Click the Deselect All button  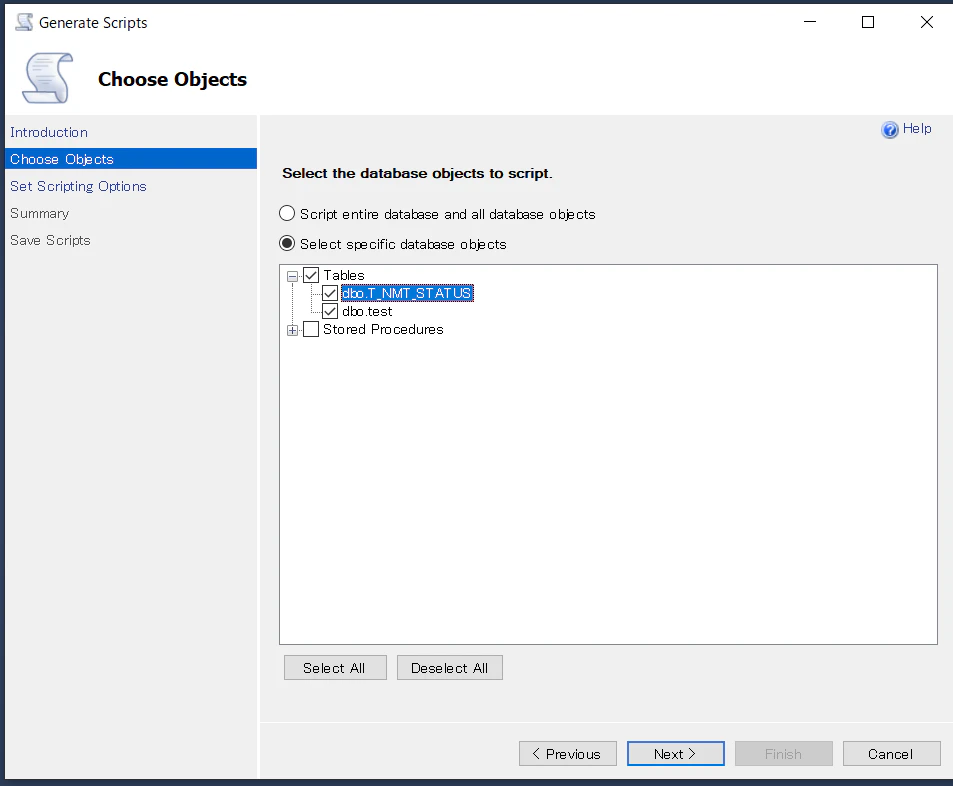[450, 667]
